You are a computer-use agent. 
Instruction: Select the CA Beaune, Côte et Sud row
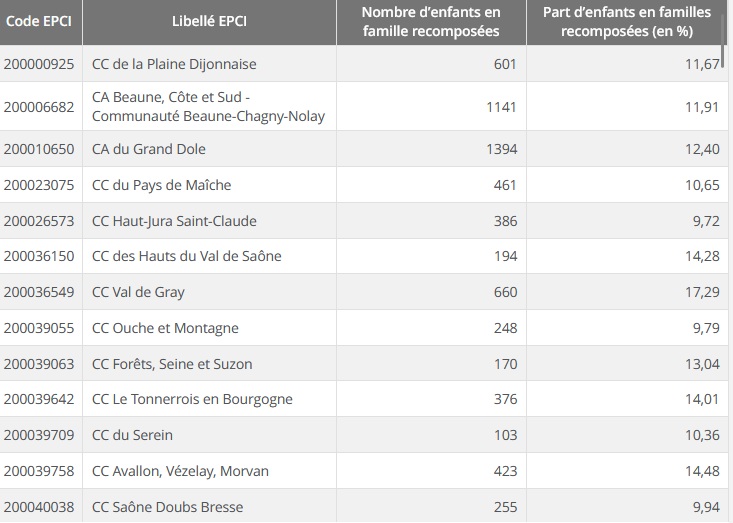207,107
